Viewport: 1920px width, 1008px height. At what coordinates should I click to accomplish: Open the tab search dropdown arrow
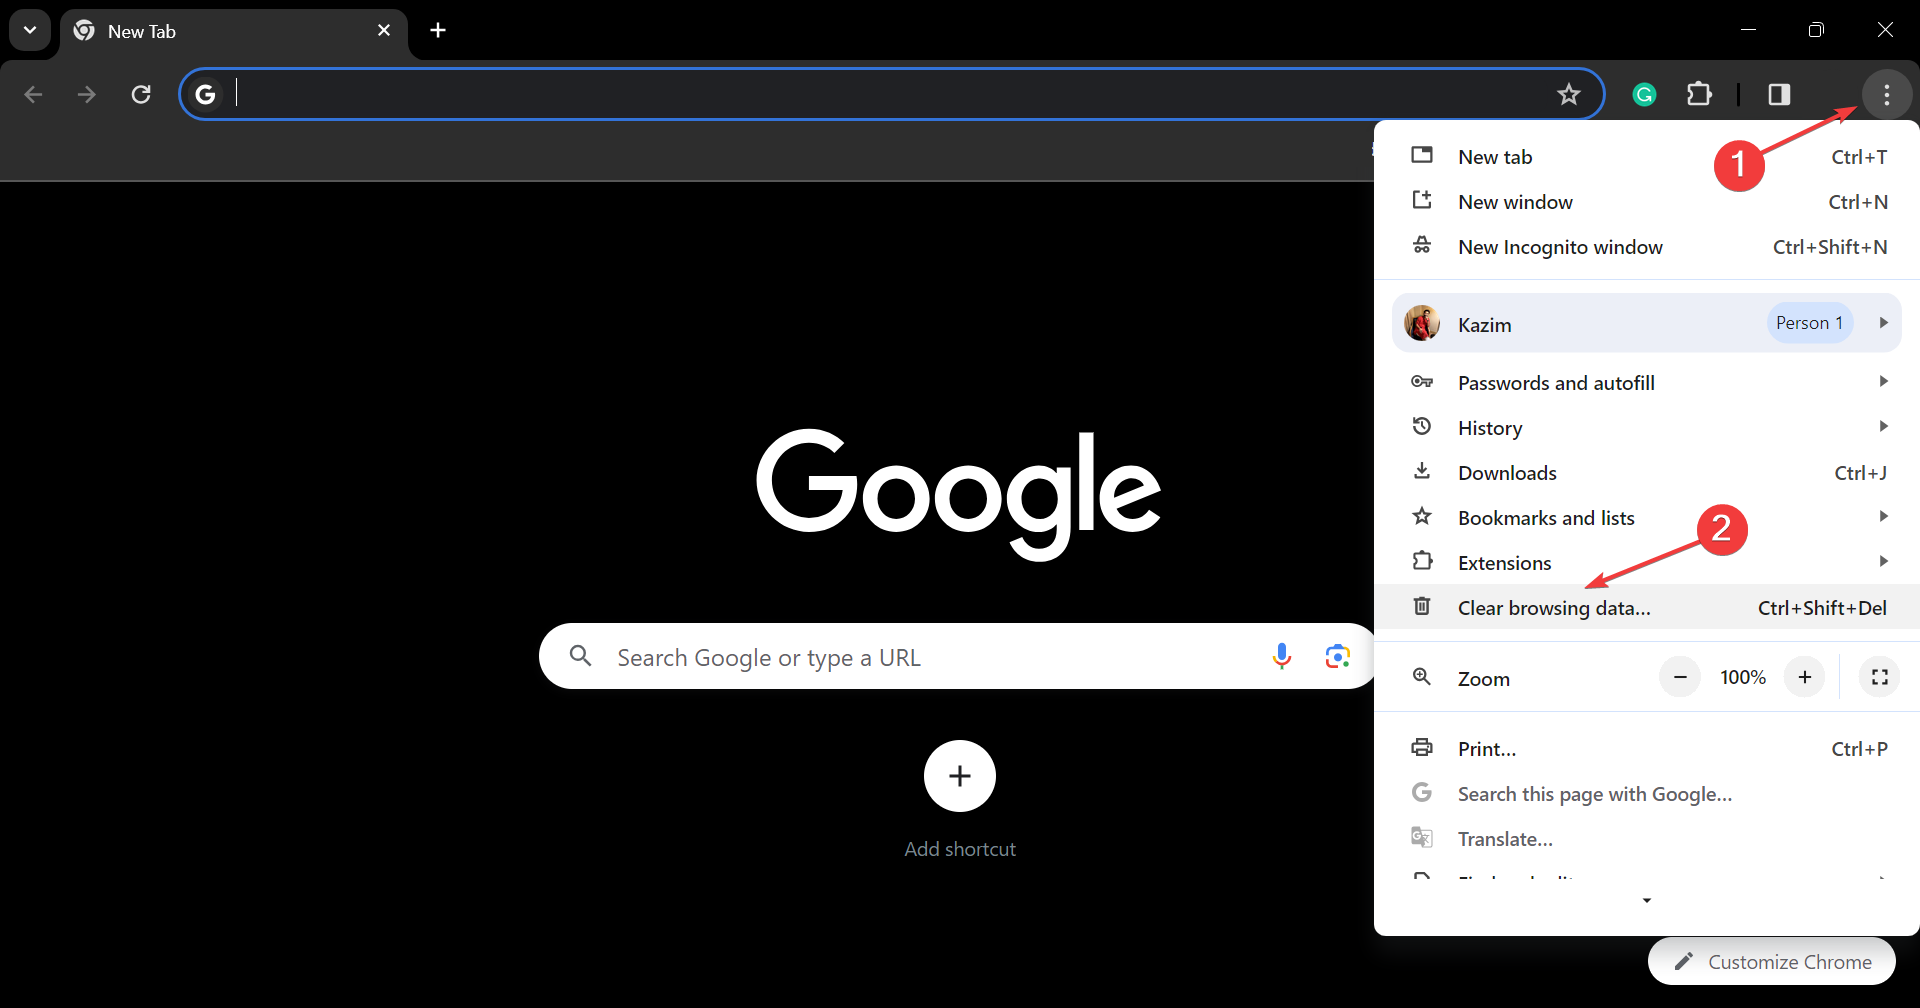[30, 30]
